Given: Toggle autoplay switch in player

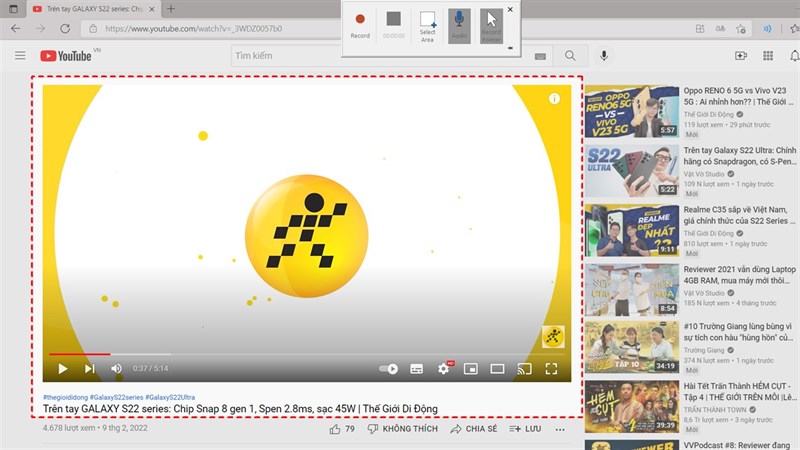Looking at the screenshot, I should click(389, 368).
